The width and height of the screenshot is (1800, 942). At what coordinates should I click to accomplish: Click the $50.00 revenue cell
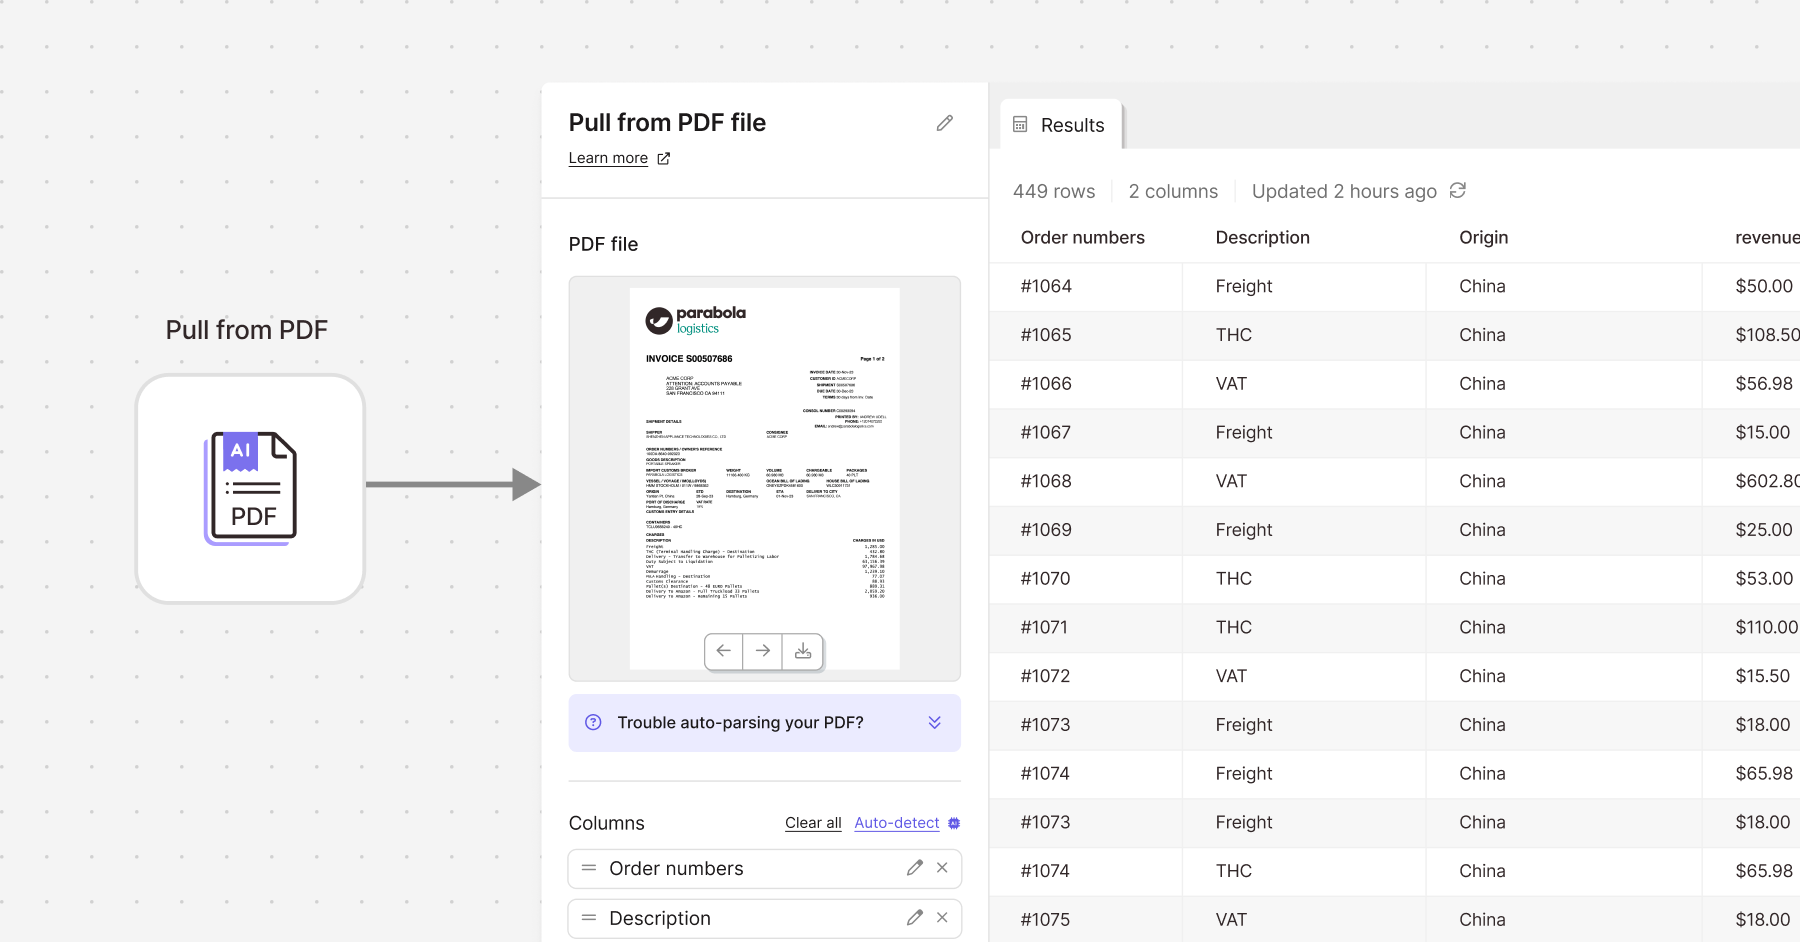pos(1751,287)
